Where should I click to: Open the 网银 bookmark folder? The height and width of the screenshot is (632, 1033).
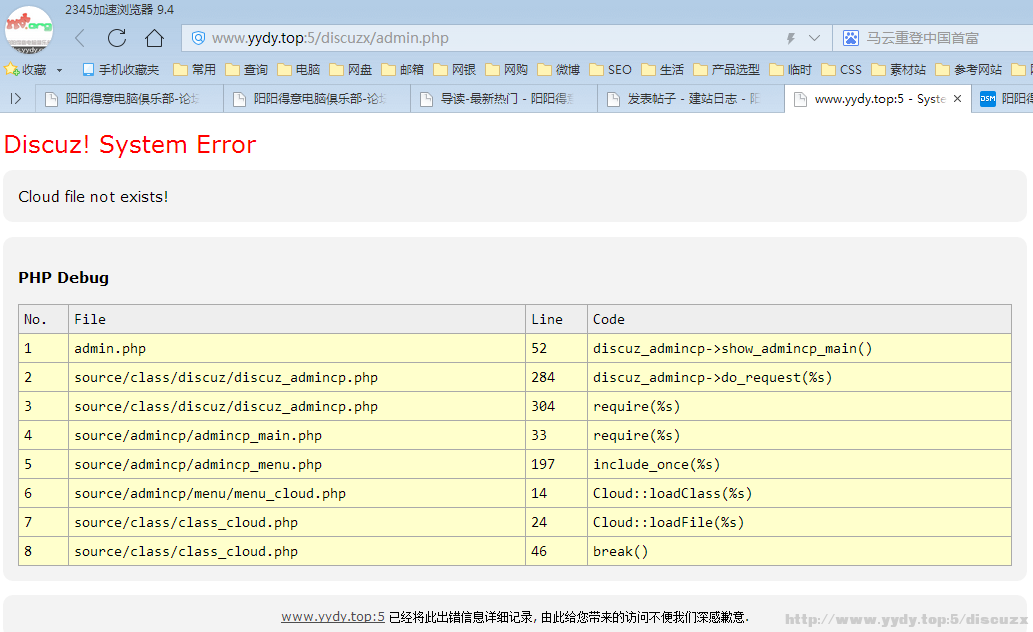(x=455, y=69)
